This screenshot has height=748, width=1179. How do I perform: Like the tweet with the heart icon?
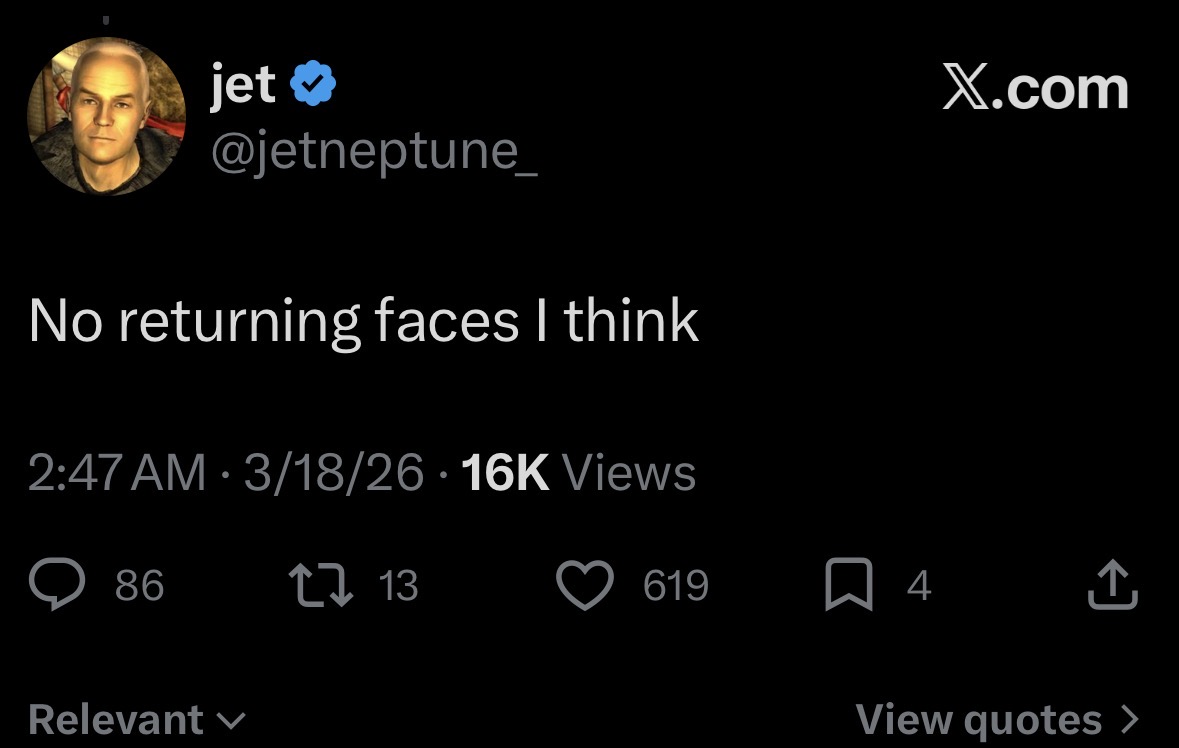tap(586, 586)
